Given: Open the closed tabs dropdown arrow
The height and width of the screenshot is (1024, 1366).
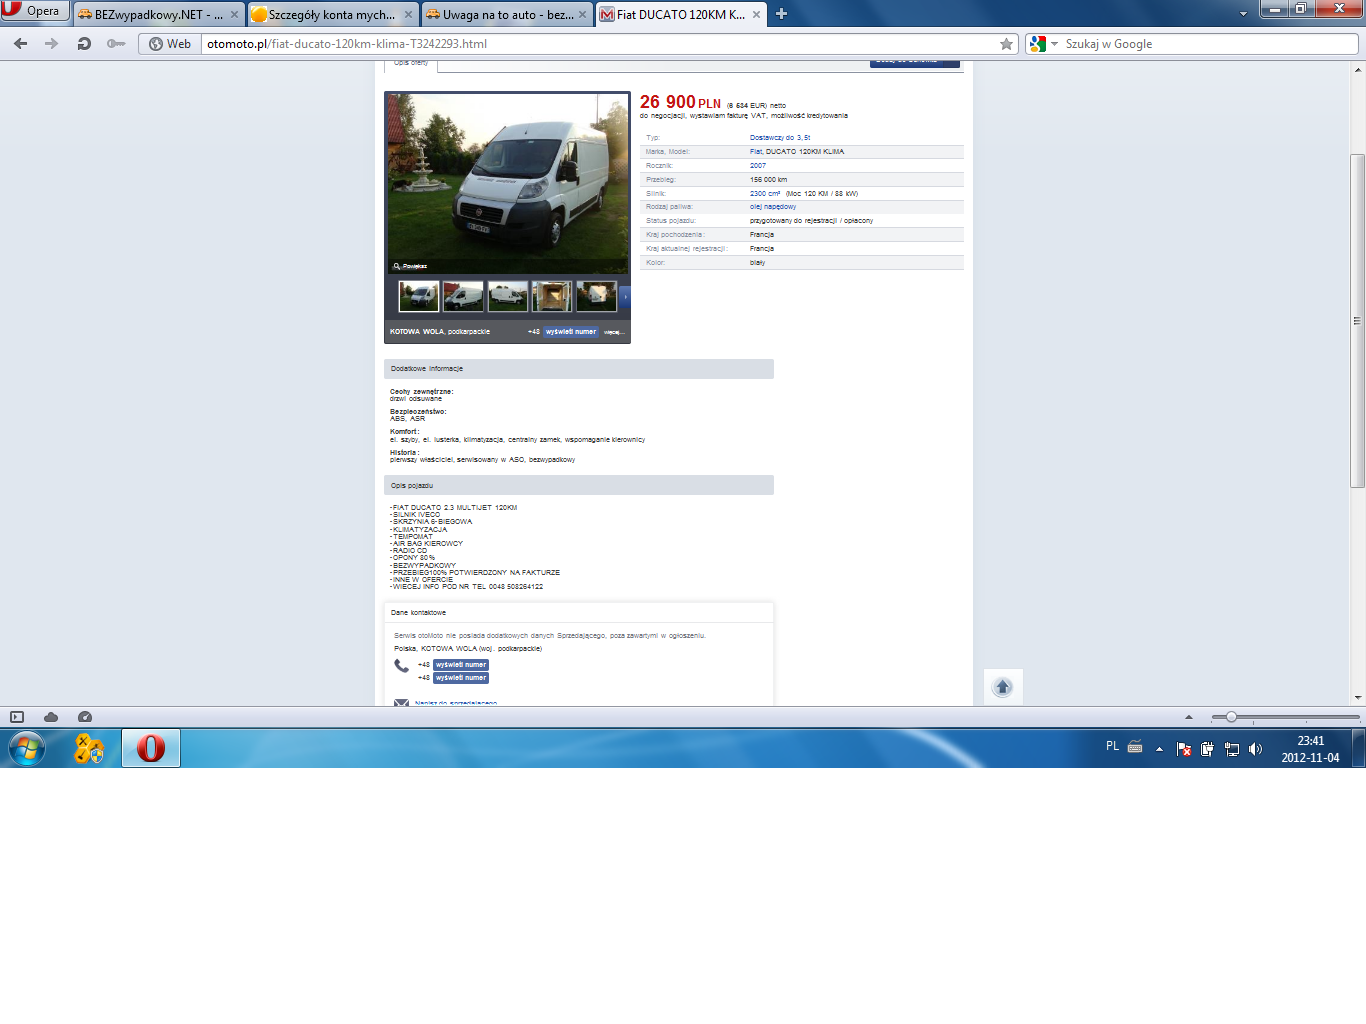Looking at the screenshot, I should click(1243, 14).
